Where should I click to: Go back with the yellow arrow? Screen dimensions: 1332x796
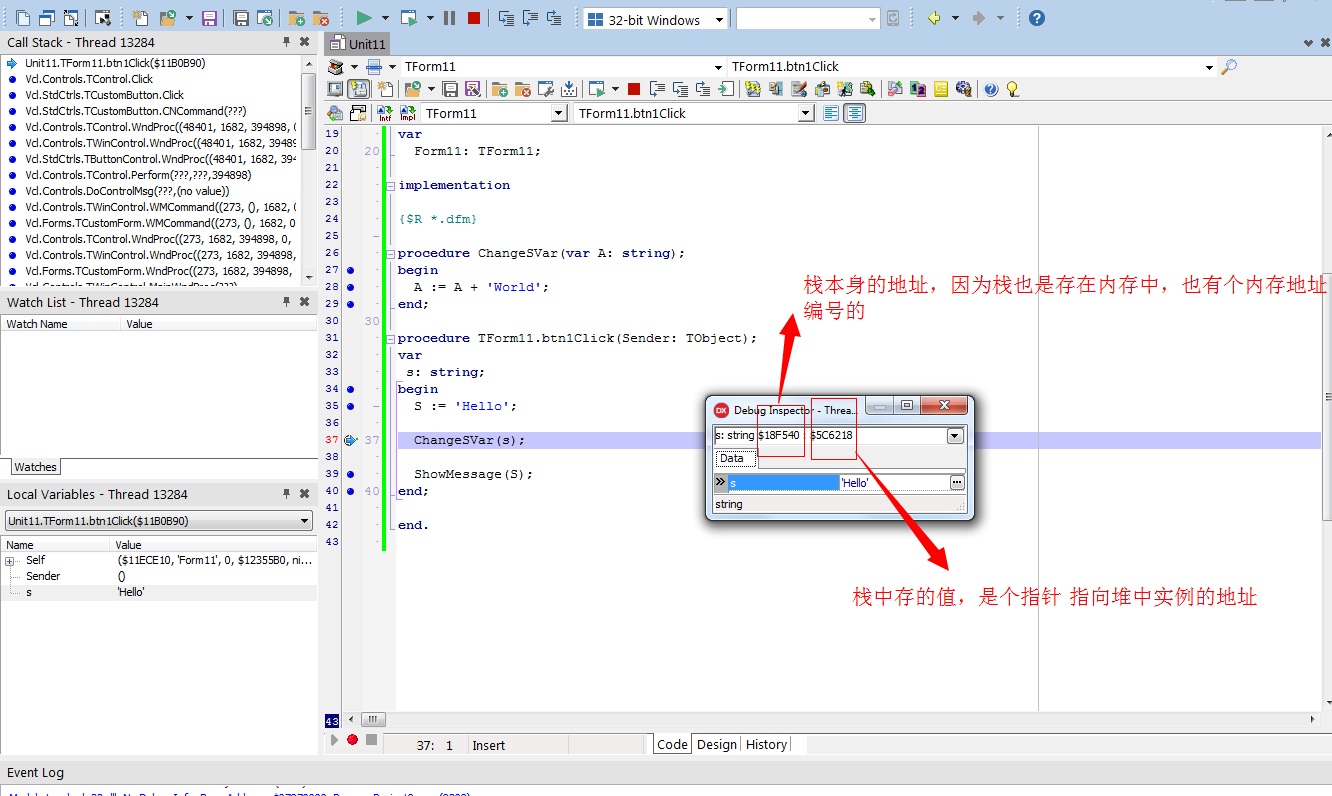point(934,18)
